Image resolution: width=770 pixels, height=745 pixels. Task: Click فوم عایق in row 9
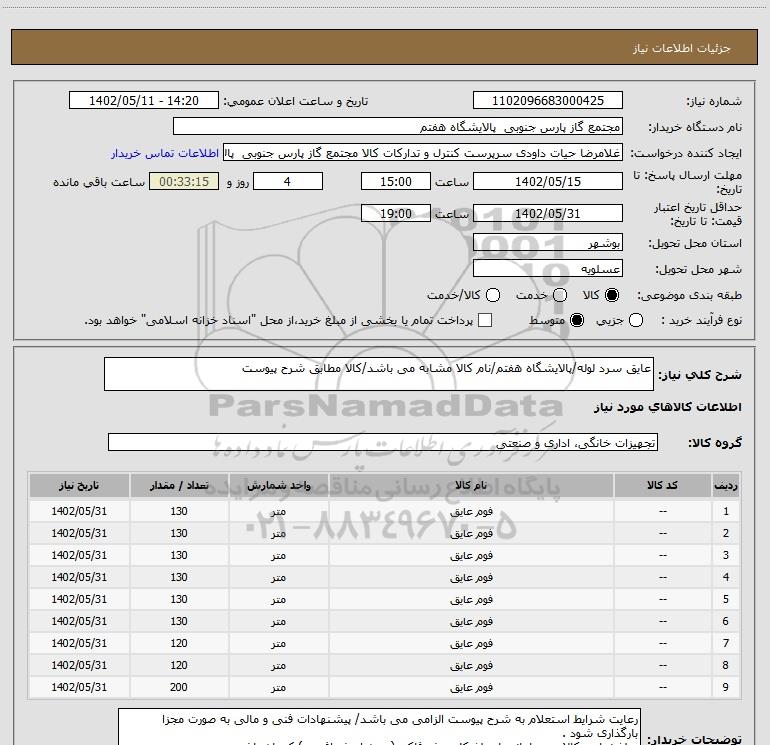point(471,687)
